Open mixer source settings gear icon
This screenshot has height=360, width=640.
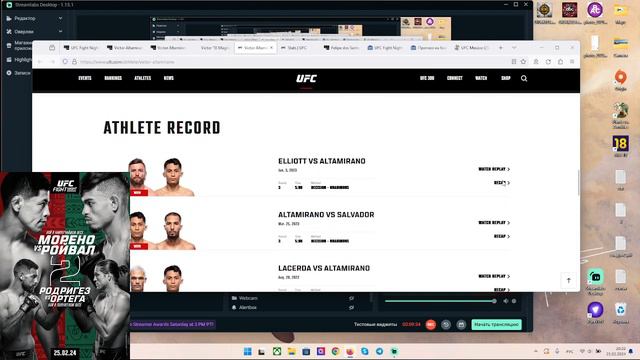(514, 301)
